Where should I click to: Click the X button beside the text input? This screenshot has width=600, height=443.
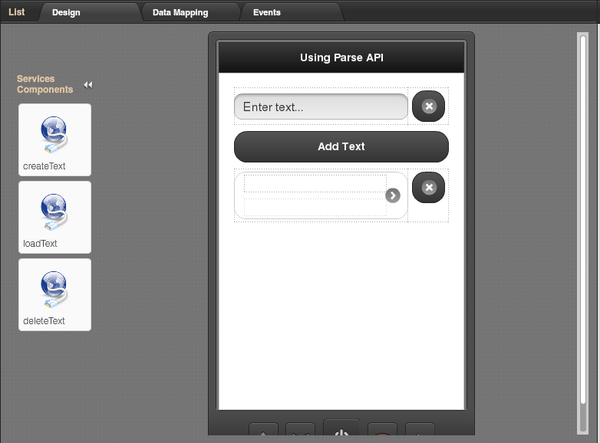tap(429, 106)
